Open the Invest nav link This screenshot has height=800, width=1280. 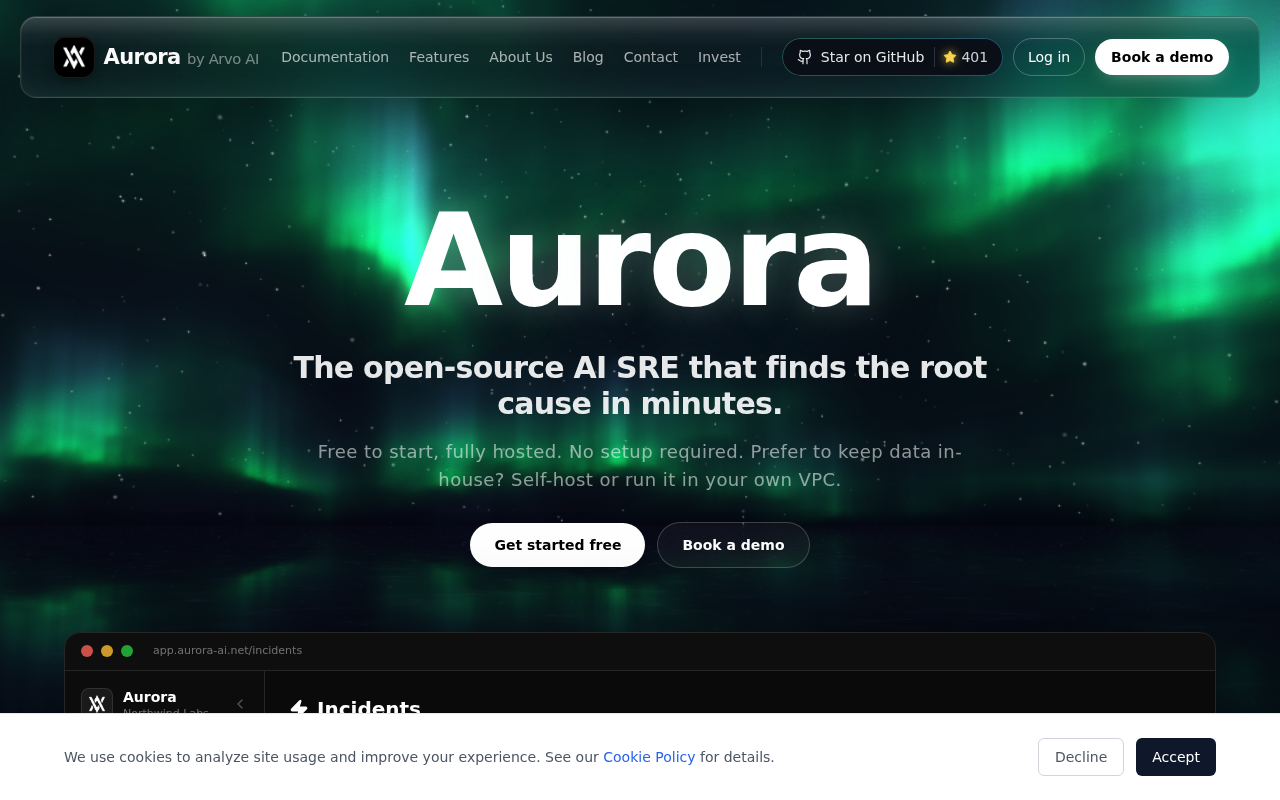[x=719, y=57]
